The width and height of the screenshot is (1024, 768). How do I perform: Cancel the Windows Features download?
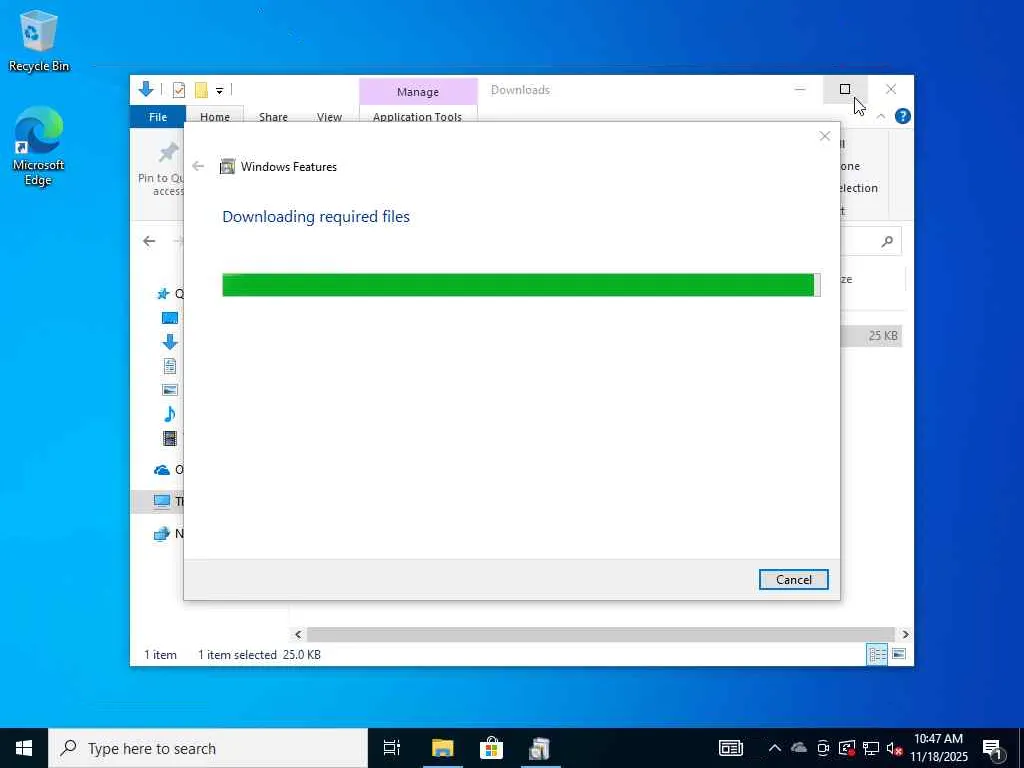coord(793,579)
